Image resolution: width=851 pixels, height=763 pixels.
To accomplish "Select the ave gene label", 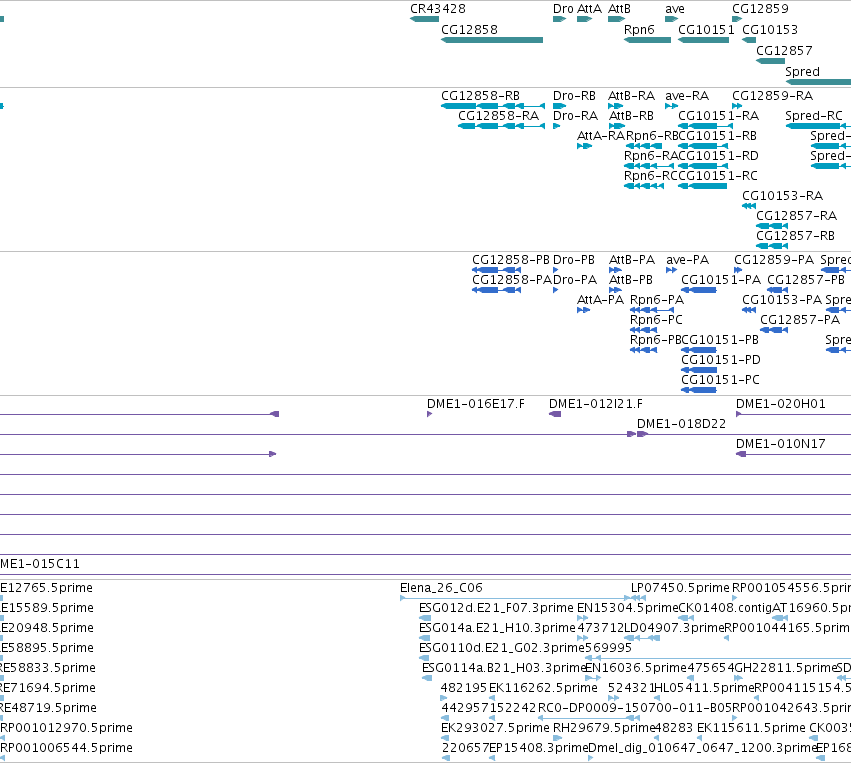I will pyautogui.click(x=675, y=9).
